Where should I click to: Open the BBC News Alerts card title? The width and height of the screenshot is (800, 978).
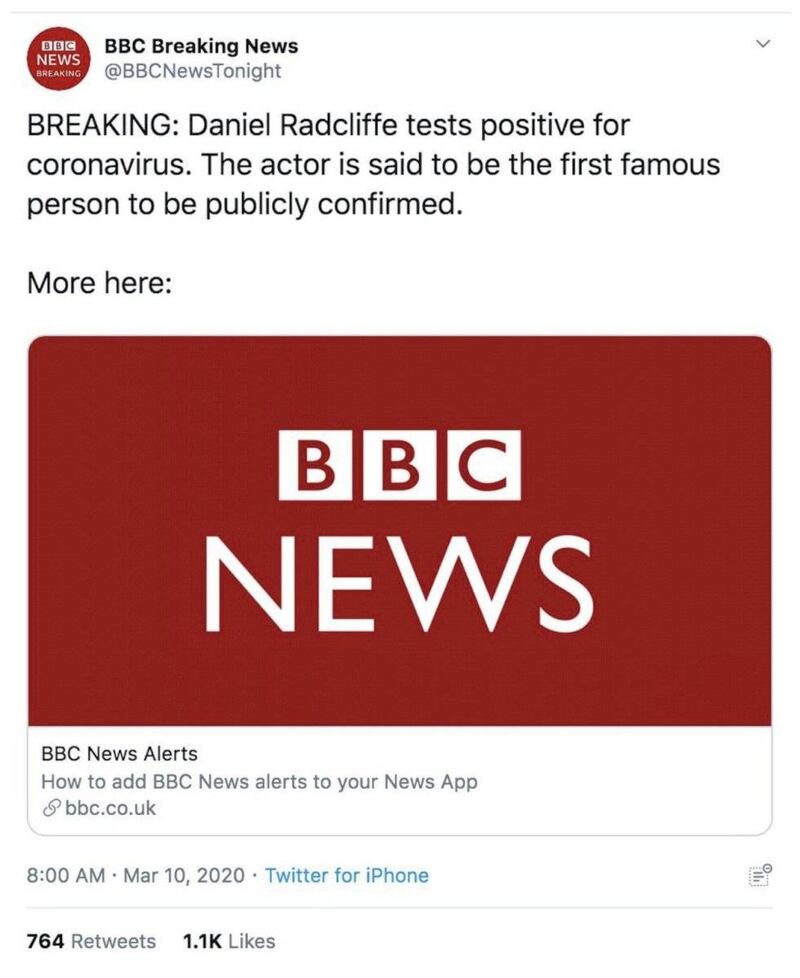(x=119, y=754)
